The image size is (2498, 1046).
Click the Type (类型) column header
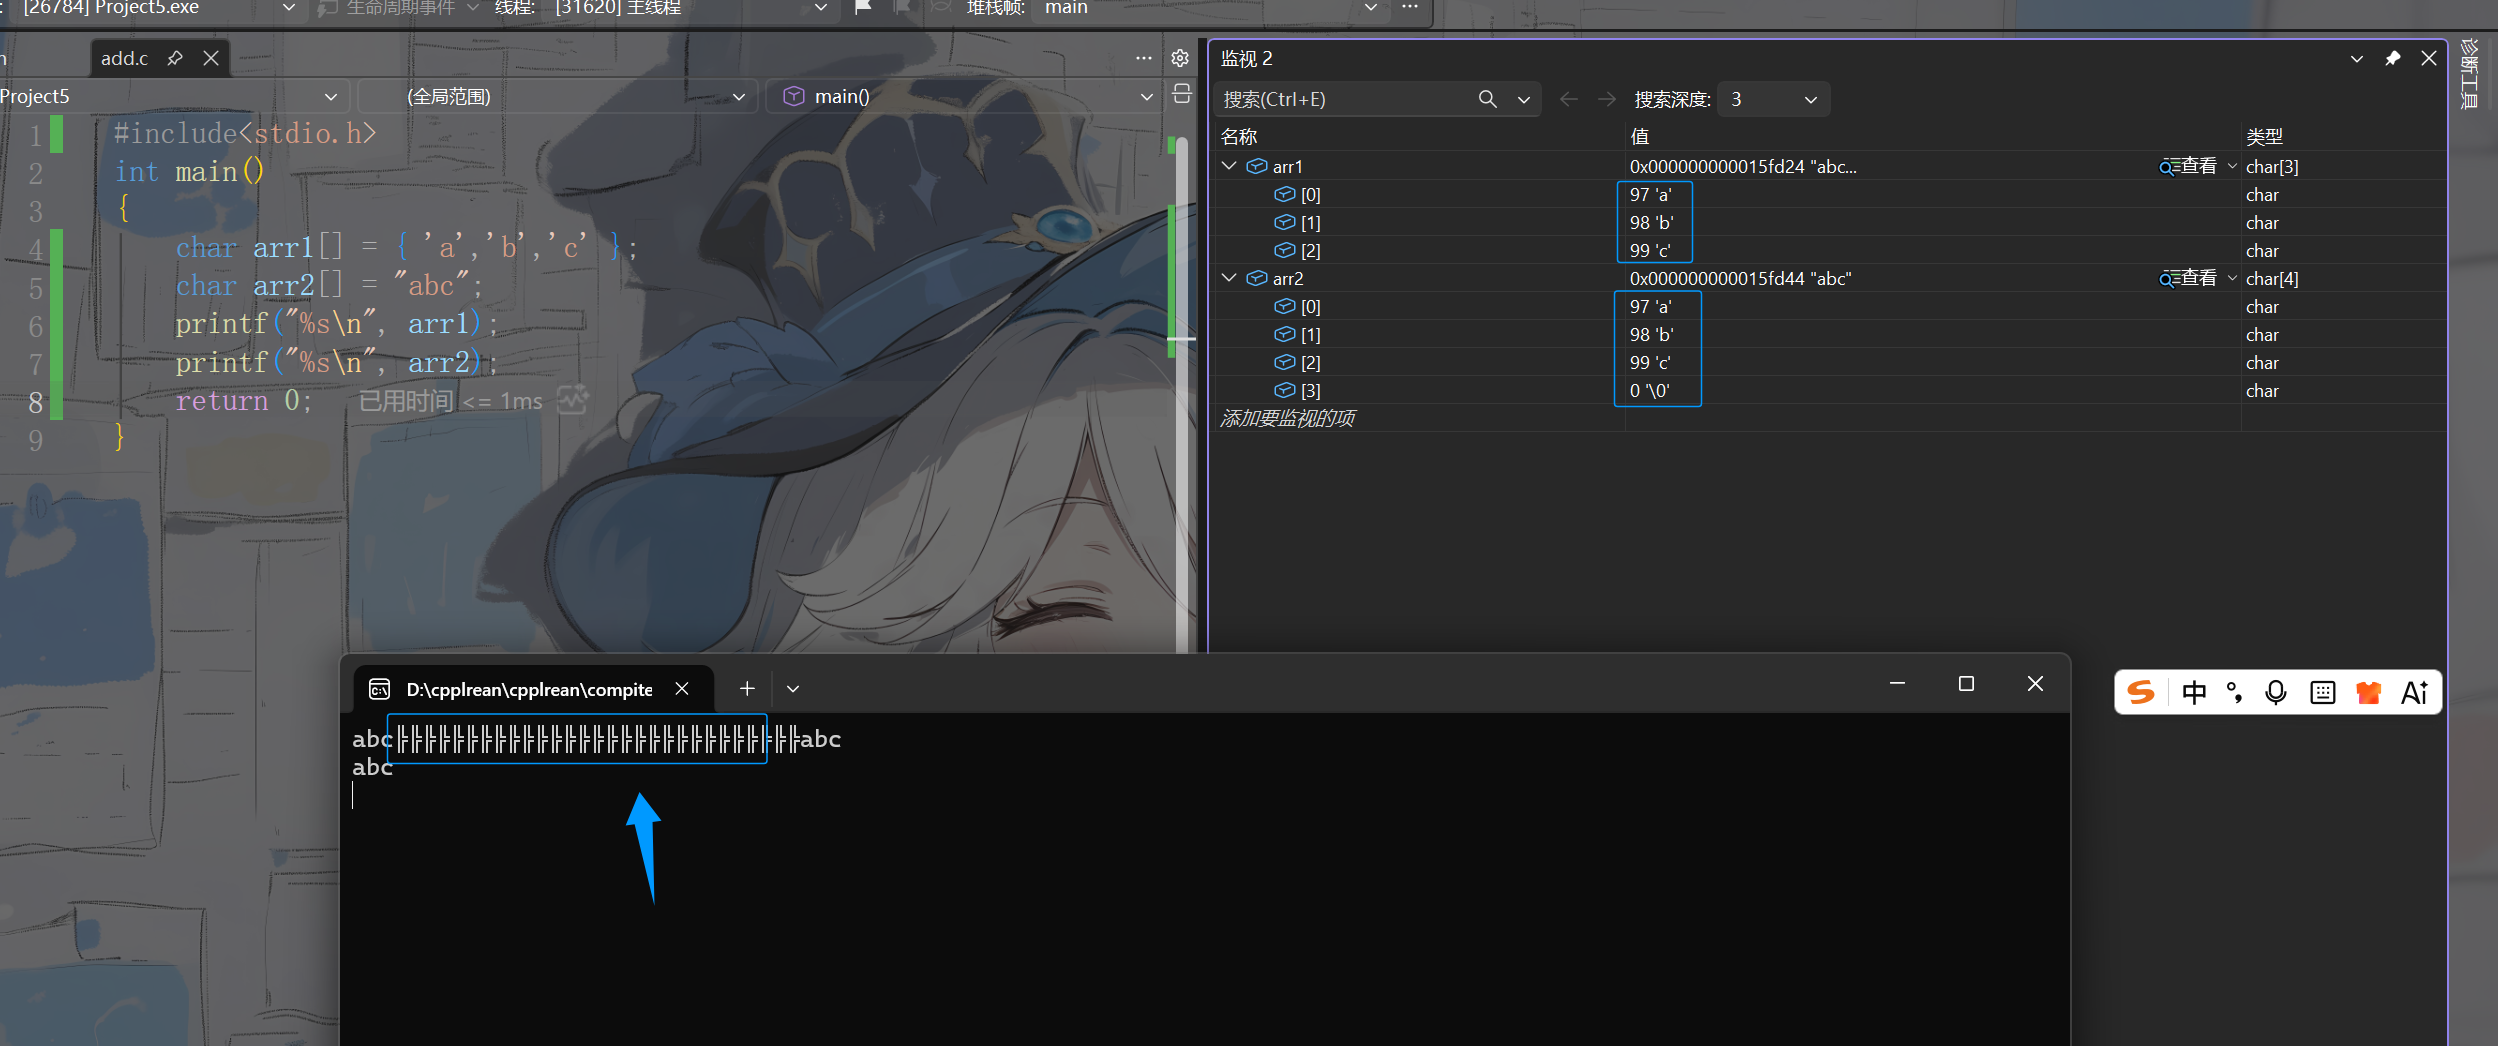2265,137
